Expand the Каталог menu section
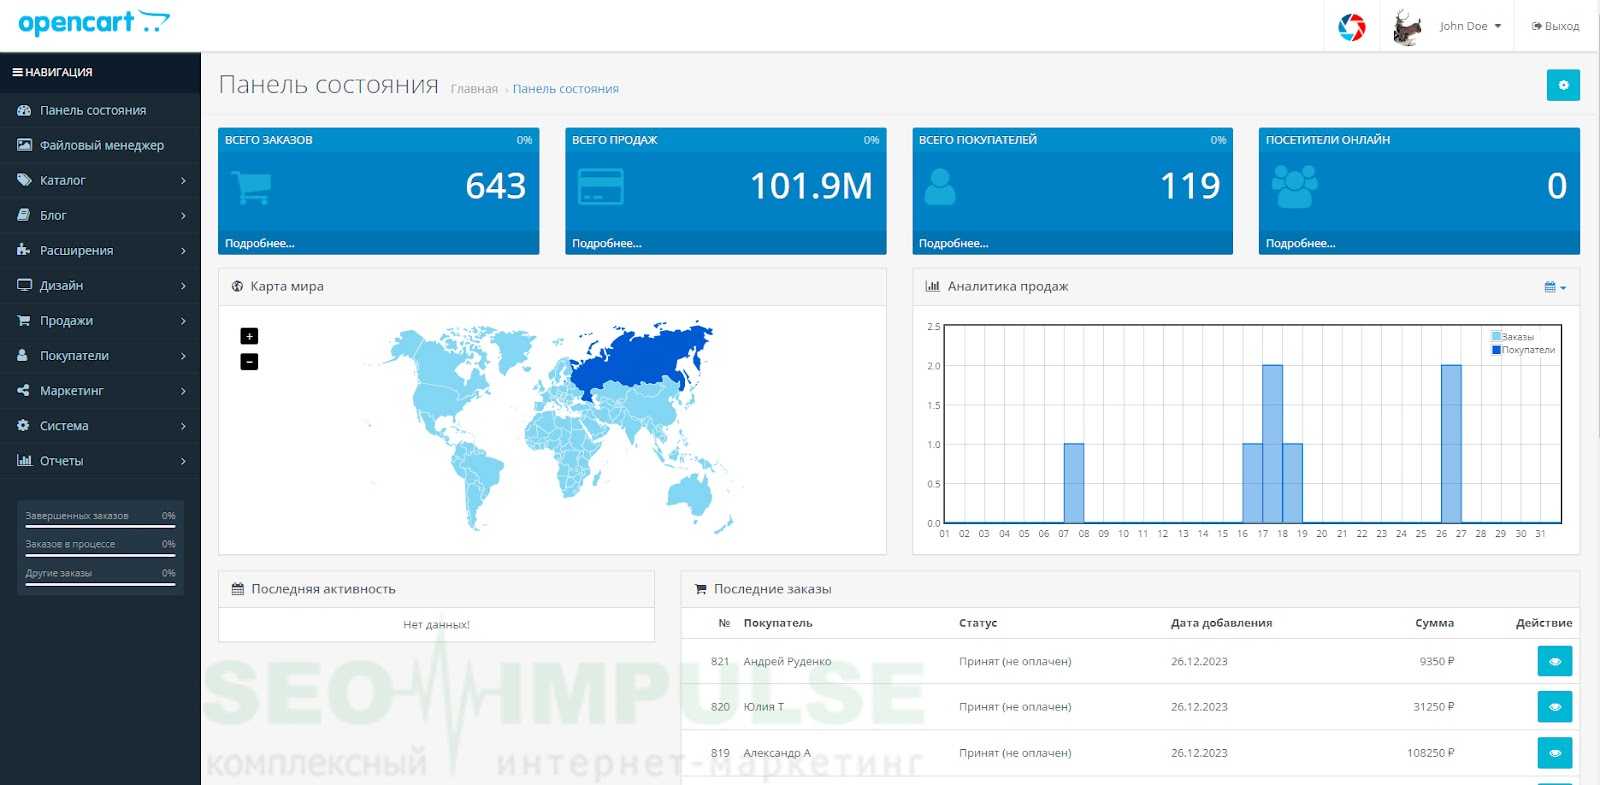The height and width of the screenshot is (785, 1600). (x=100, y=181)
